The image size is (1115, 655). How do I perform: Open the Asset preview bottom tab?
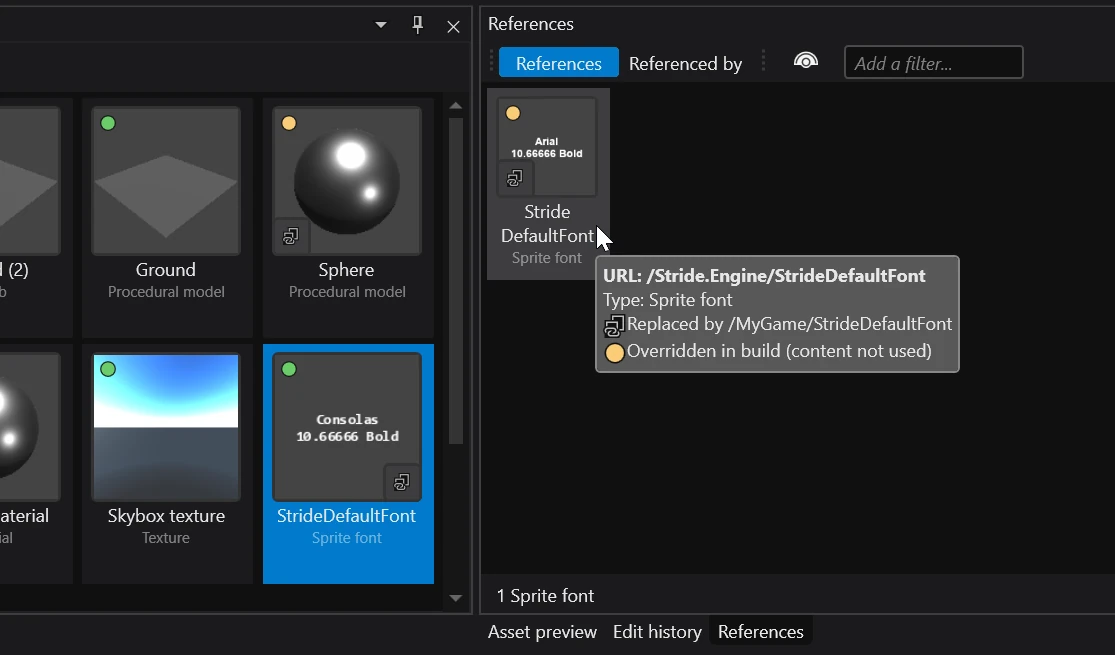543,632
